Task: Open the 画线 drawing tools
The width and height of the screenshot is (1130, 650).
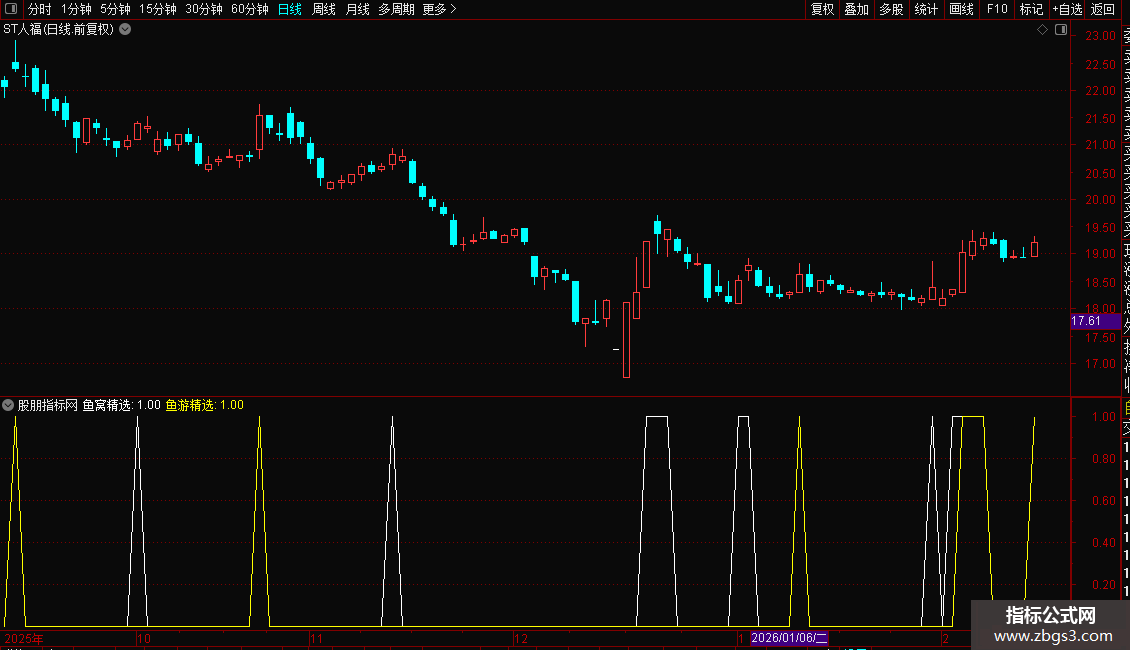Action: click(961, 9)
